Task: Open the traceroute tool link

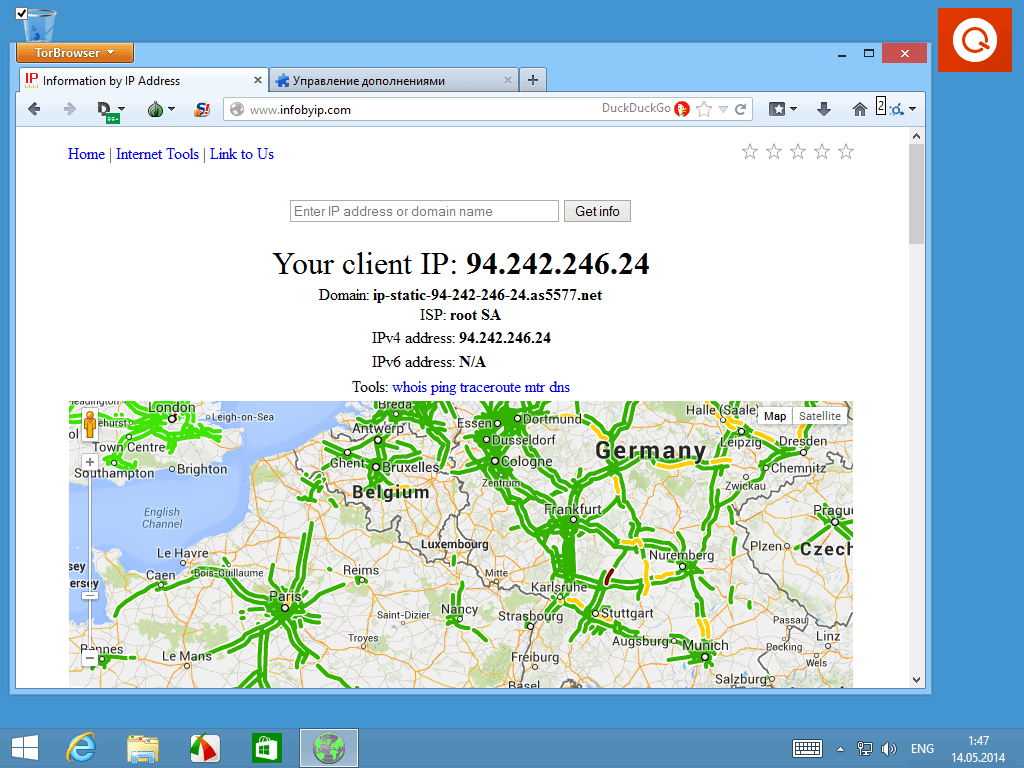Action: pos(490,387)
